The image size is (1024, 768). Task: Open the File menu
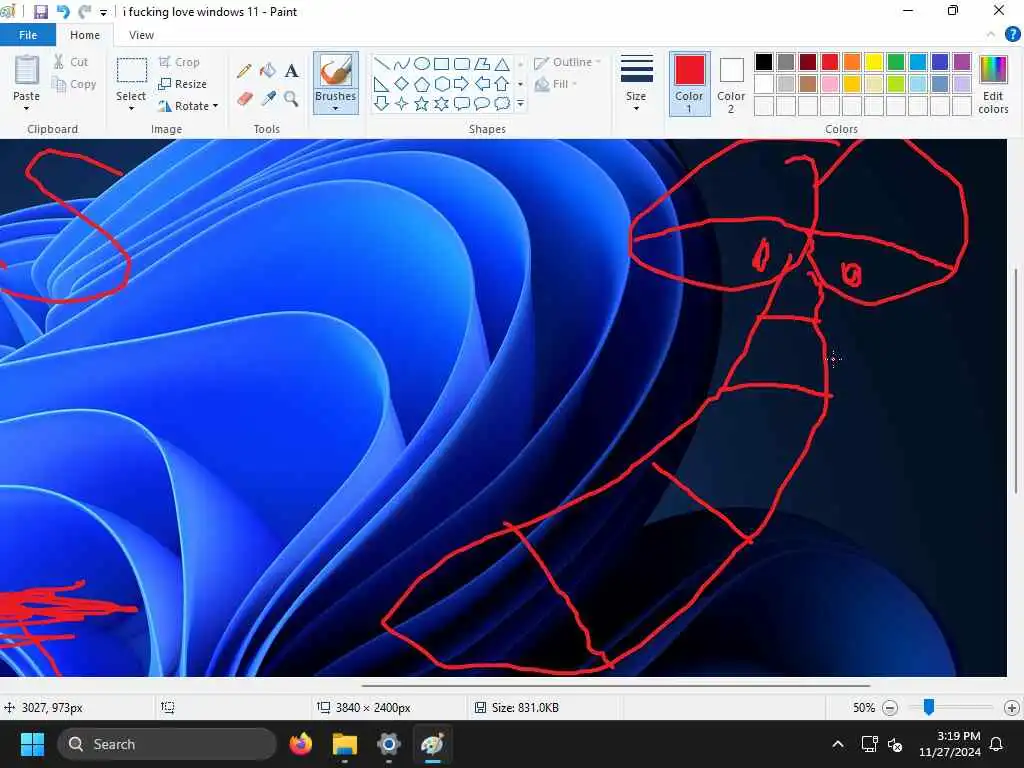click(x=27, y=35)
